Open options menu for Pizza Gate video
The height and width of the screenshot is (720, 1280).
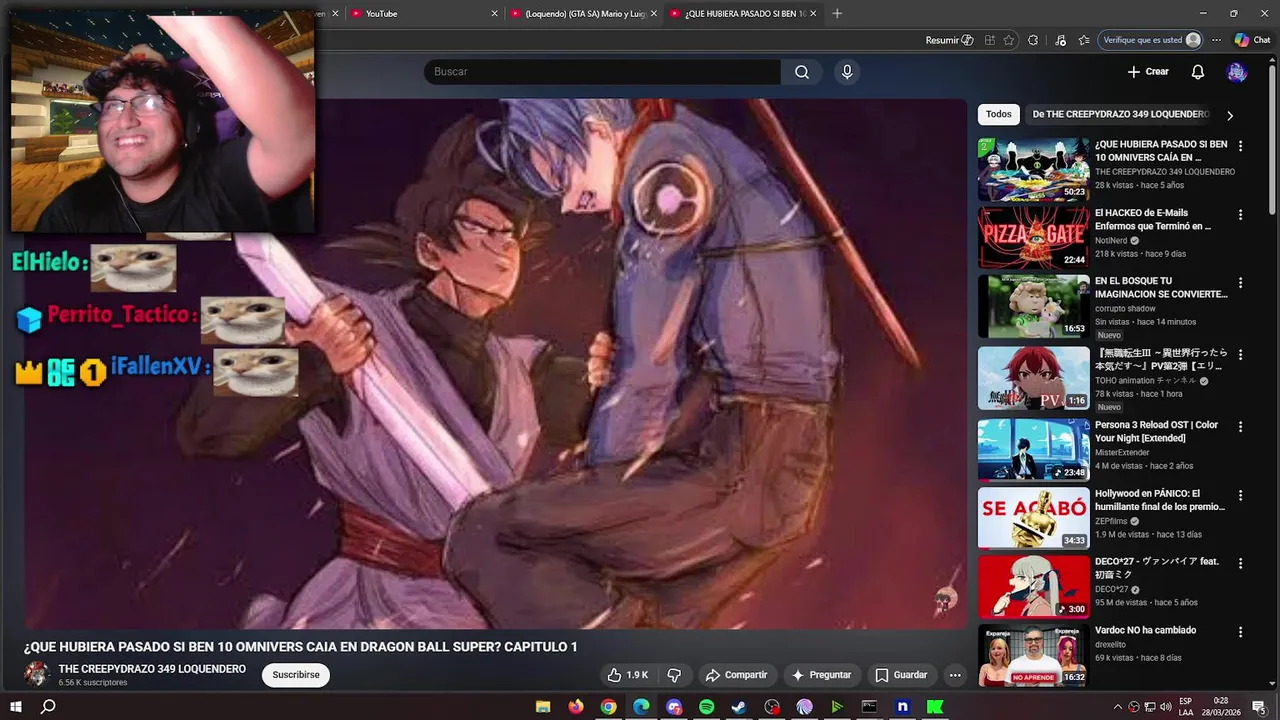[1240, 215]
